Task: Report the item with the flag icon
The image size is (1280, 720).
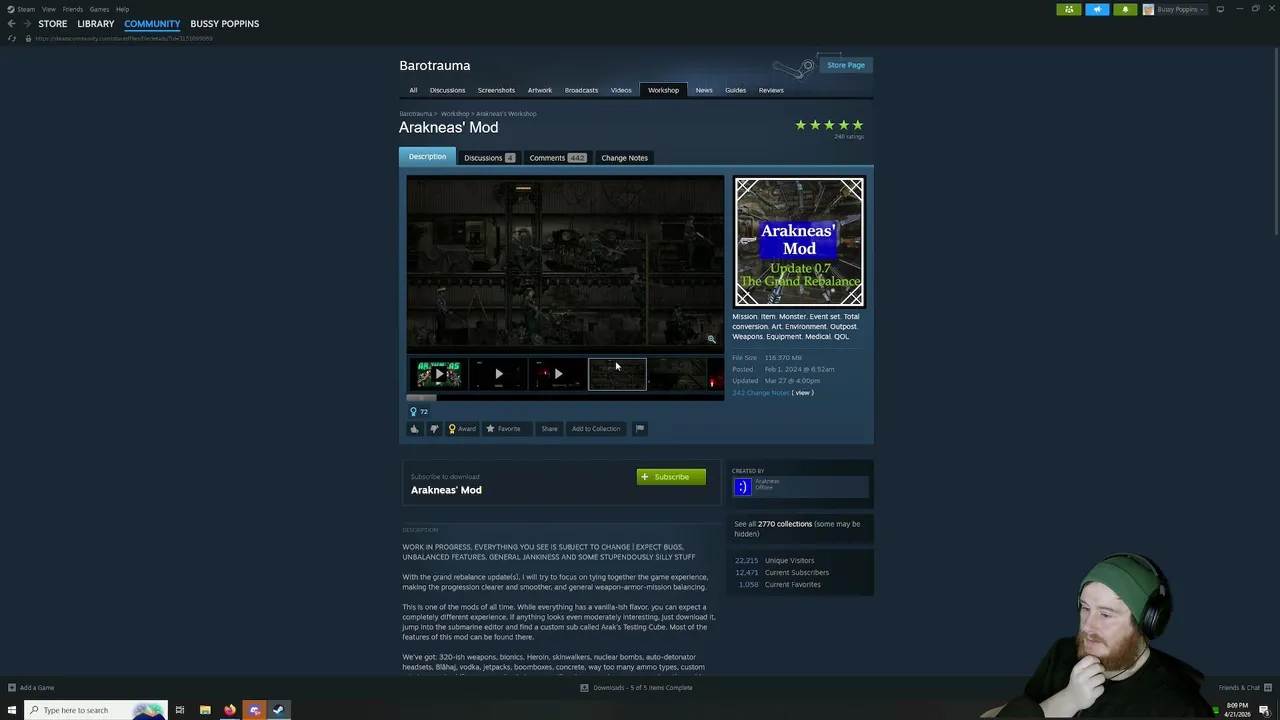Action: click(x=640, y=429)
